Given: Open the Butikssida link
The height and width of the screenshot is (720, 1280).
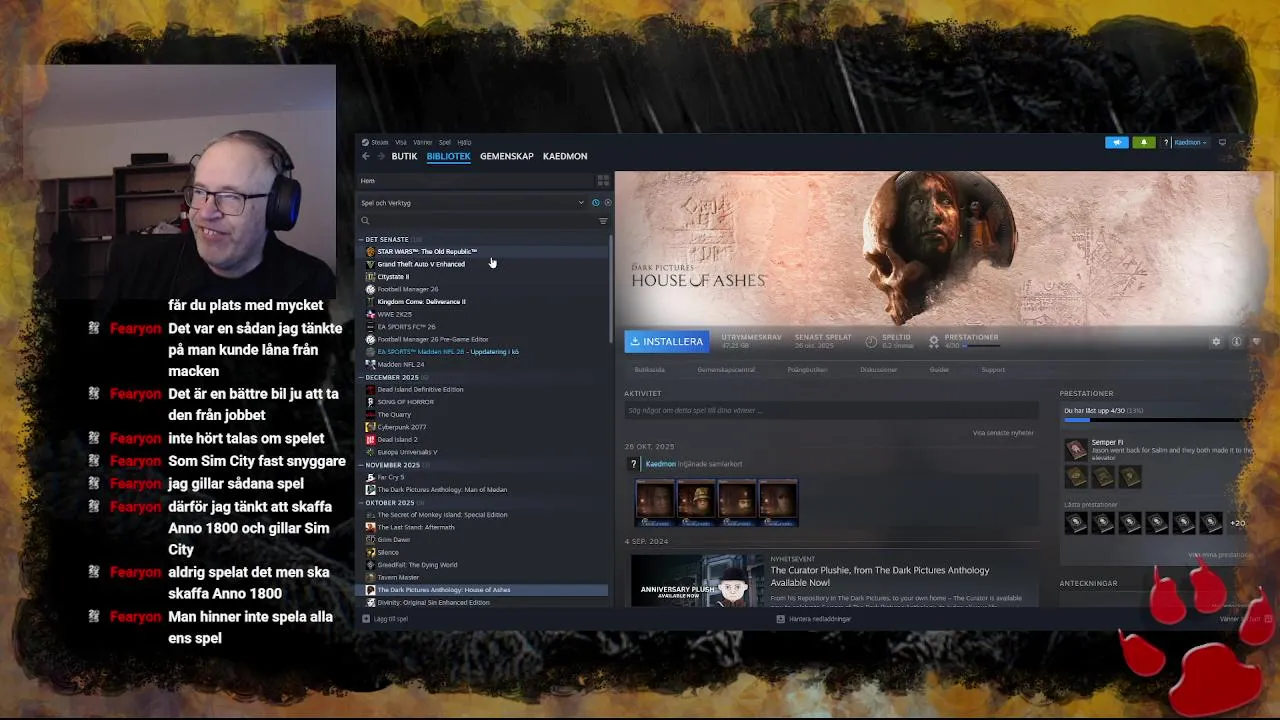Looking at the screenshot, I should pos(649,370).
